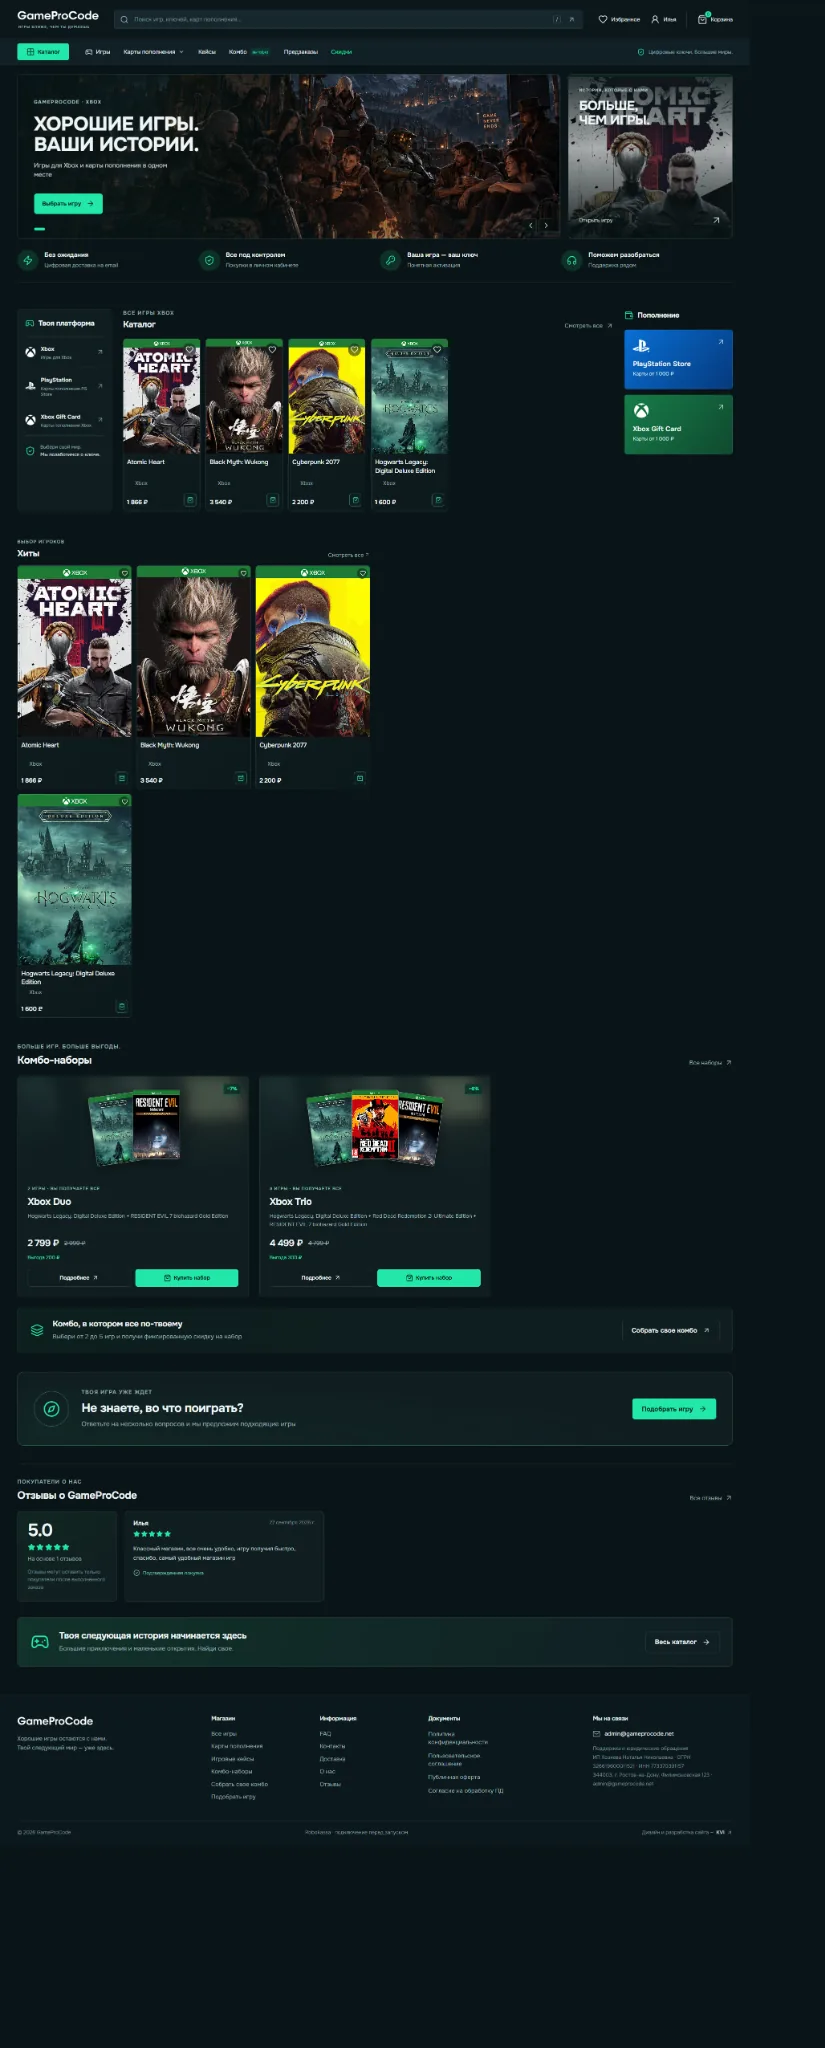Screen dimensions: 825x2048
Task: Open footer link Игровые кейсы
Action: (232, 1759)
